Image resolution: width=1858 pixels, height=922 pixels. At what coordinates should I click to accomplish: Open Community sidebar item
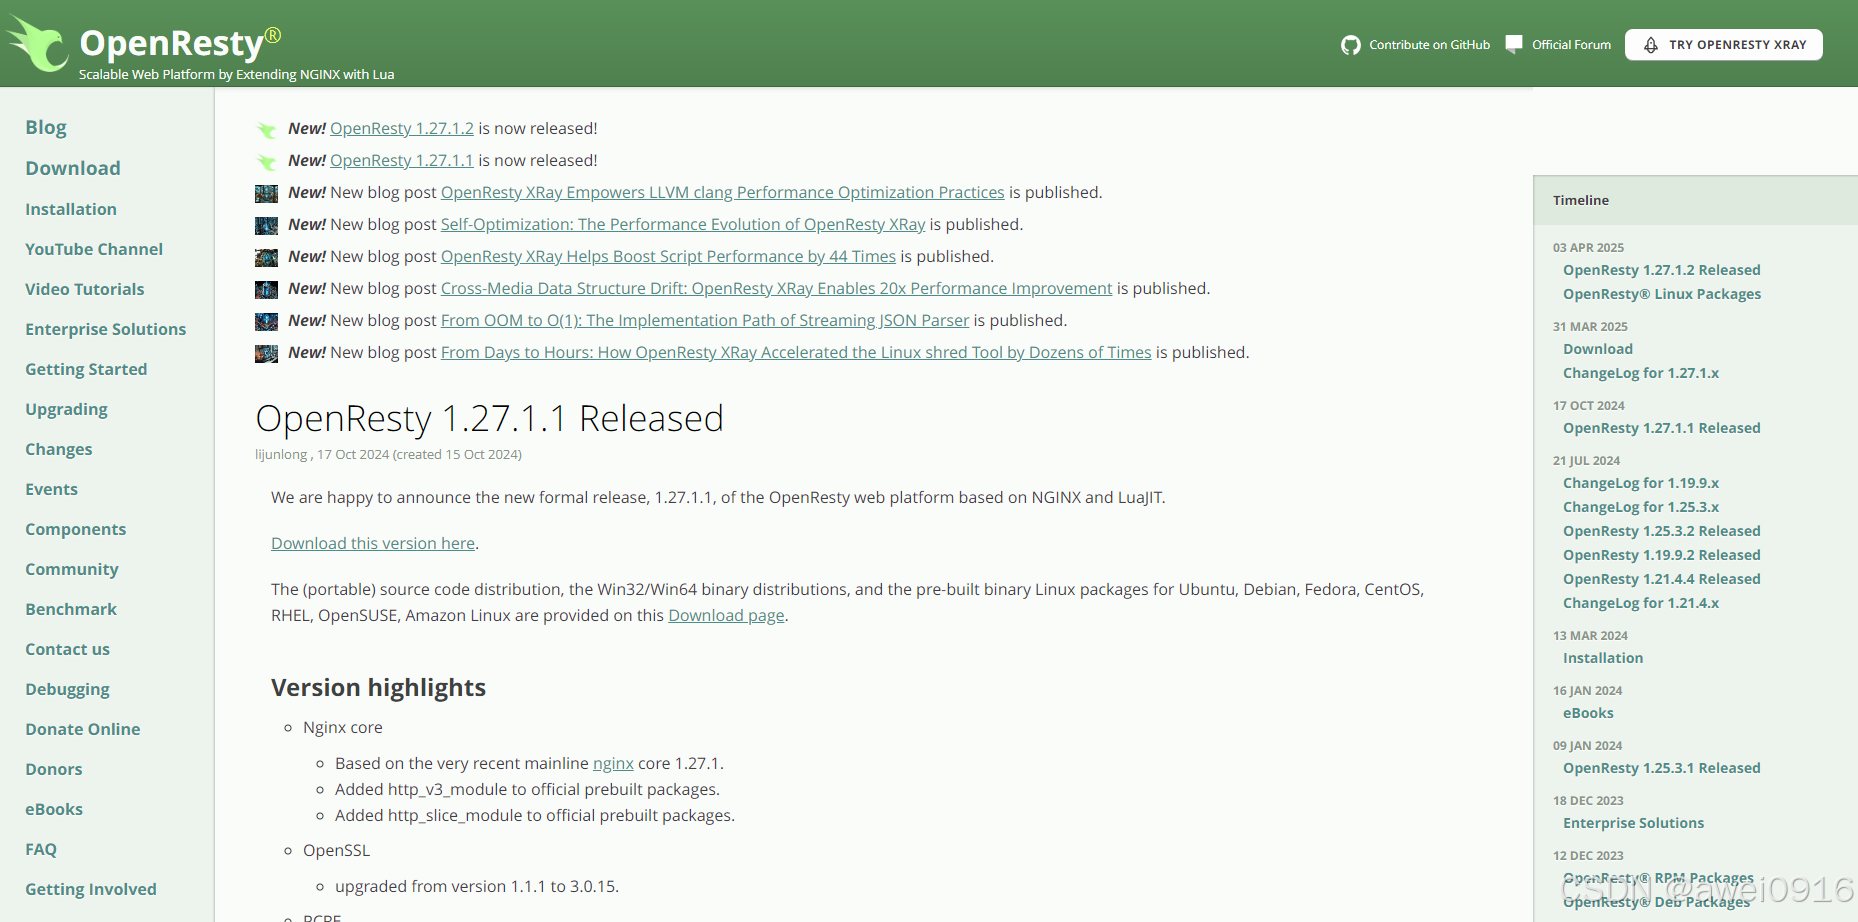(x=72, y=569)
